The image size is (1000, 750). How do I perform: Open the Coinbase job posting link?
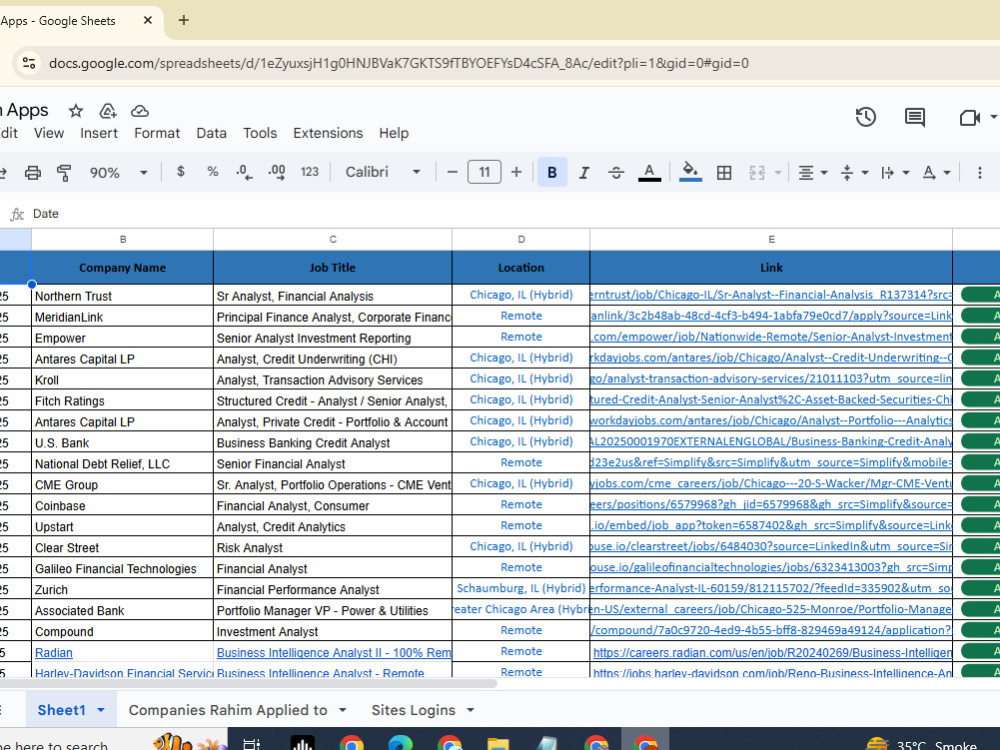point(771,504)
